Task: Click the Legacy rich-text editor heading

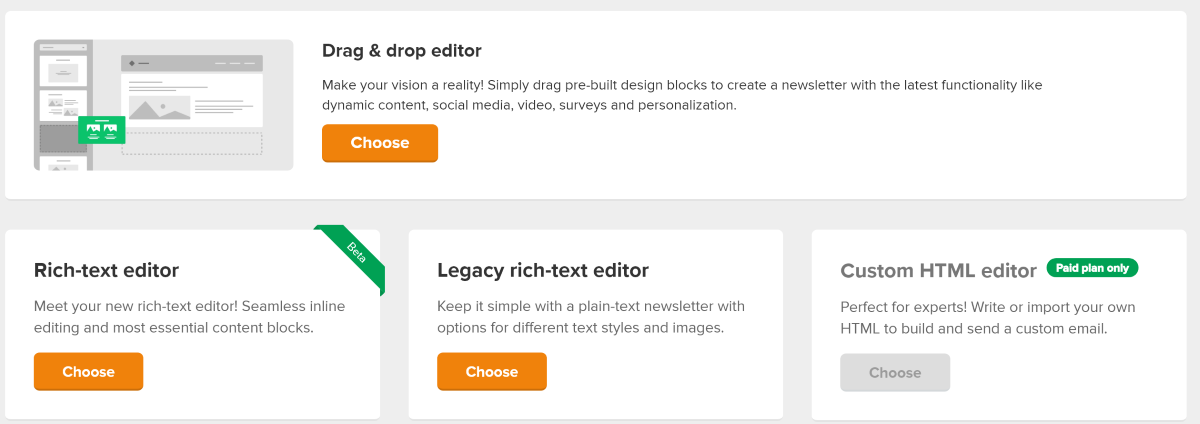Action: 543,270
